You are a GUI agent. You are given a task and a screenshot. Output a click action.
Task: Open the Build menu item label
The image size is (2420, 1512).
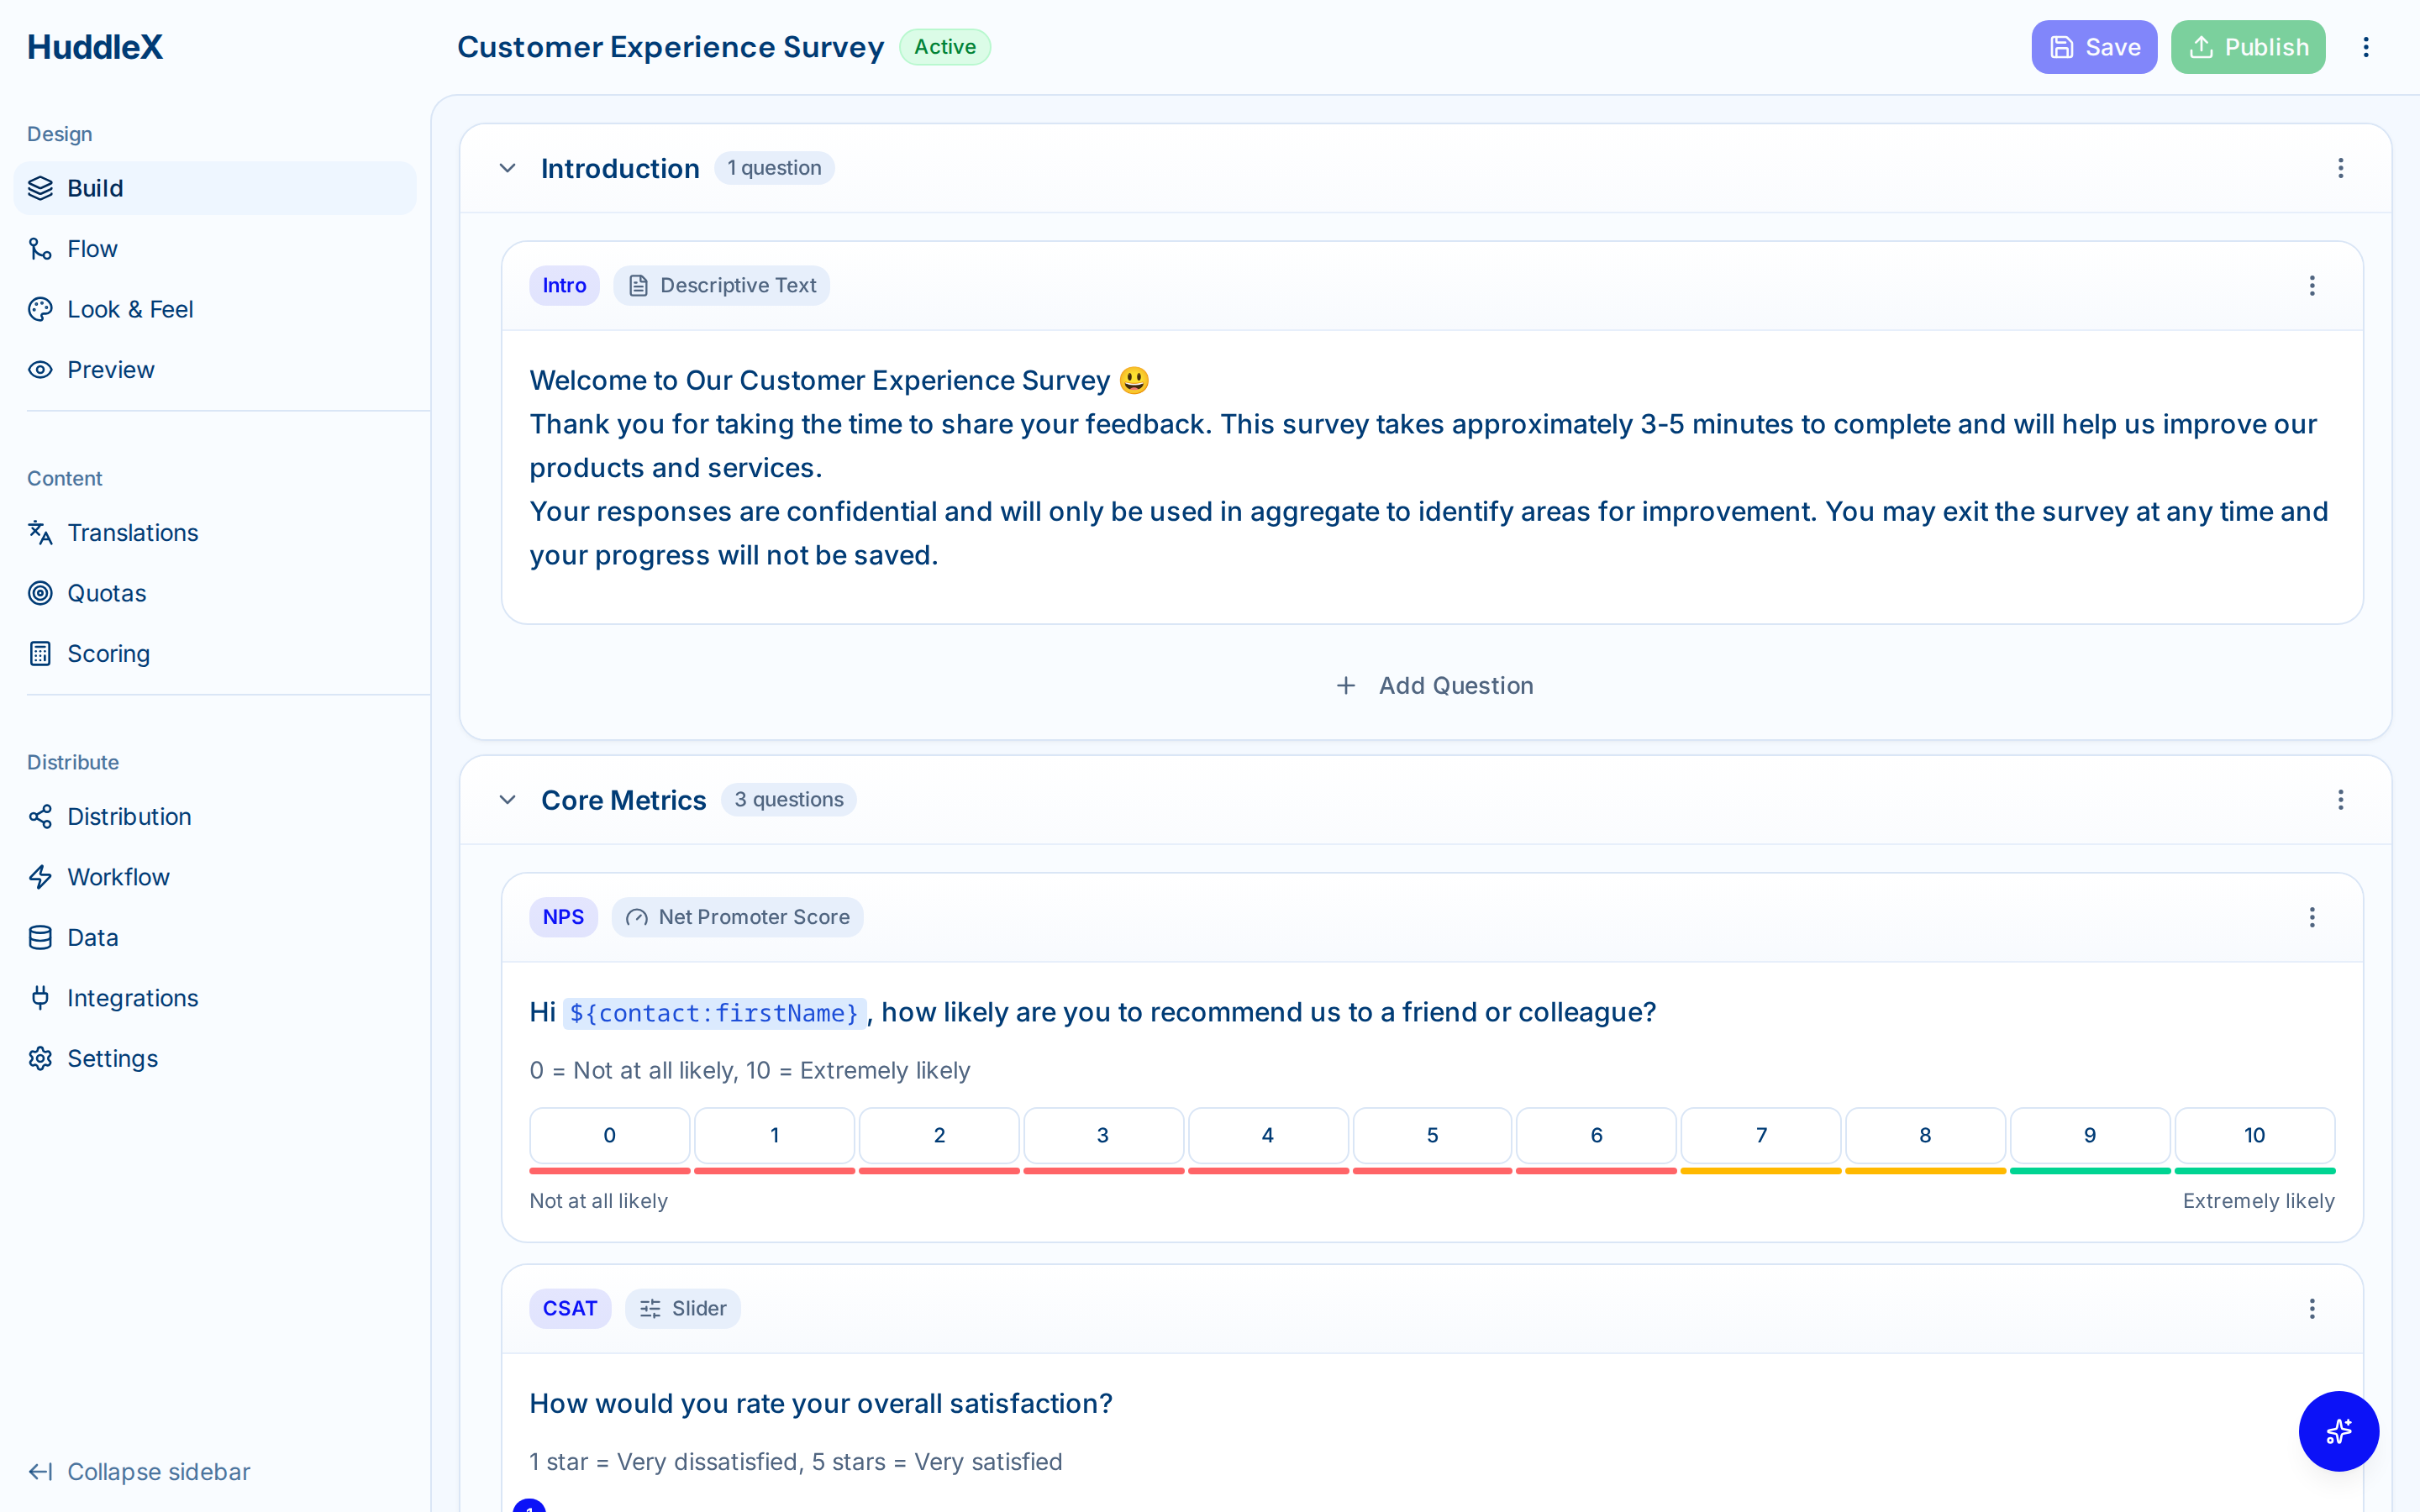coord(95,188)
